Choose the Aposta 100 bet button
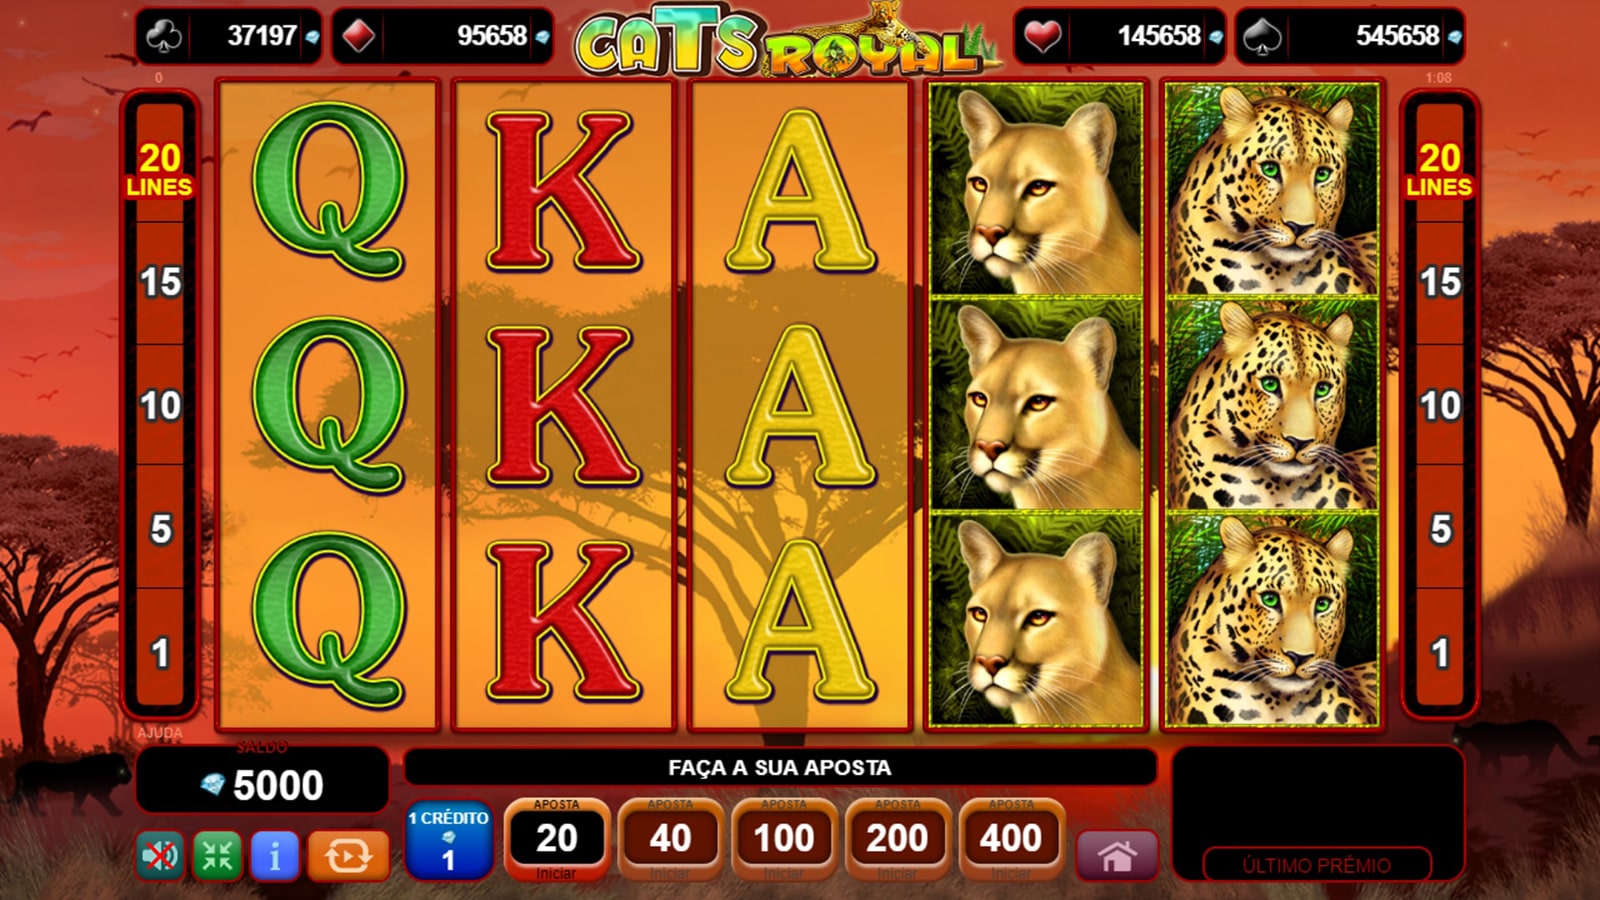This screenshot has height=900, width=1600. pyautogui.click(x=784, y=840)
